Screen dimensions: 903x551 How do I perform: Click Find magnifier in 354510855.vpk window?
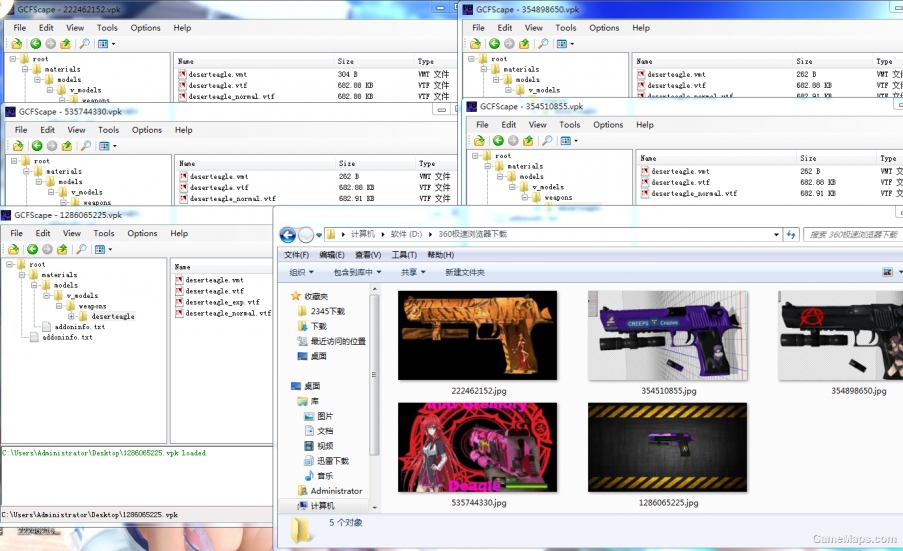(x=547, y=140)
